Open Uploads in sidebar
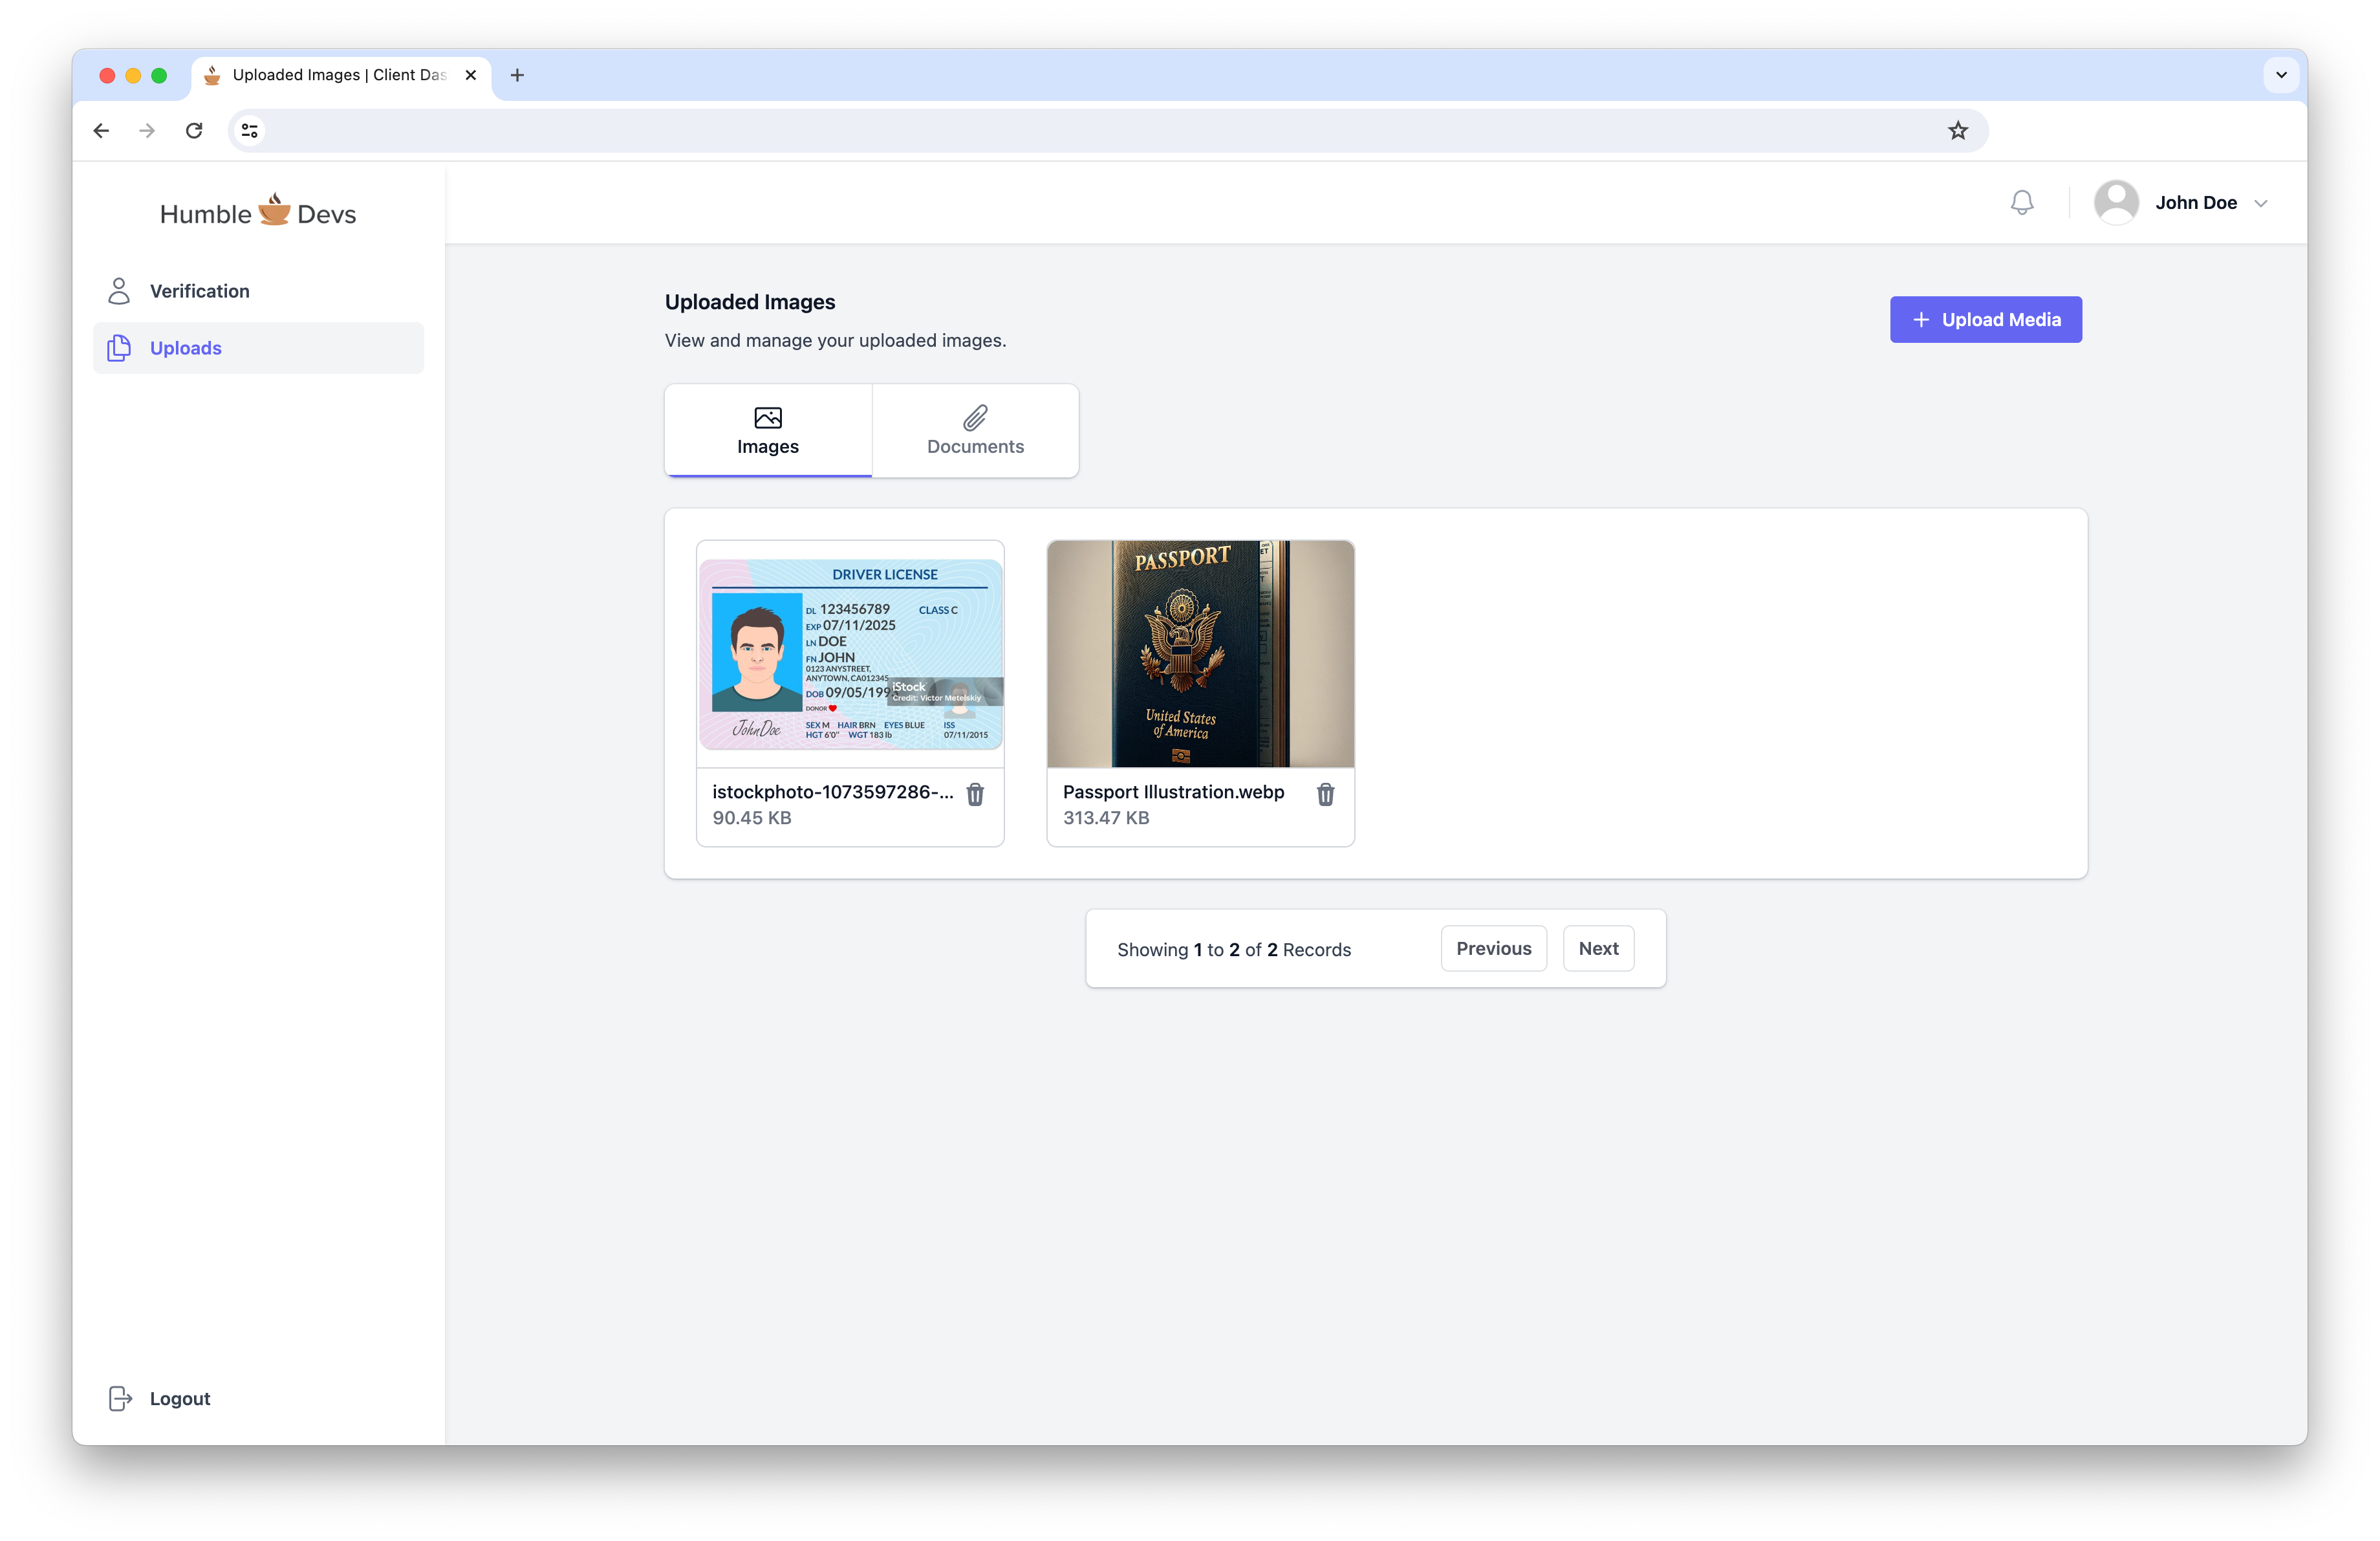The image size is (2380, 1541). tap(258, 348)
